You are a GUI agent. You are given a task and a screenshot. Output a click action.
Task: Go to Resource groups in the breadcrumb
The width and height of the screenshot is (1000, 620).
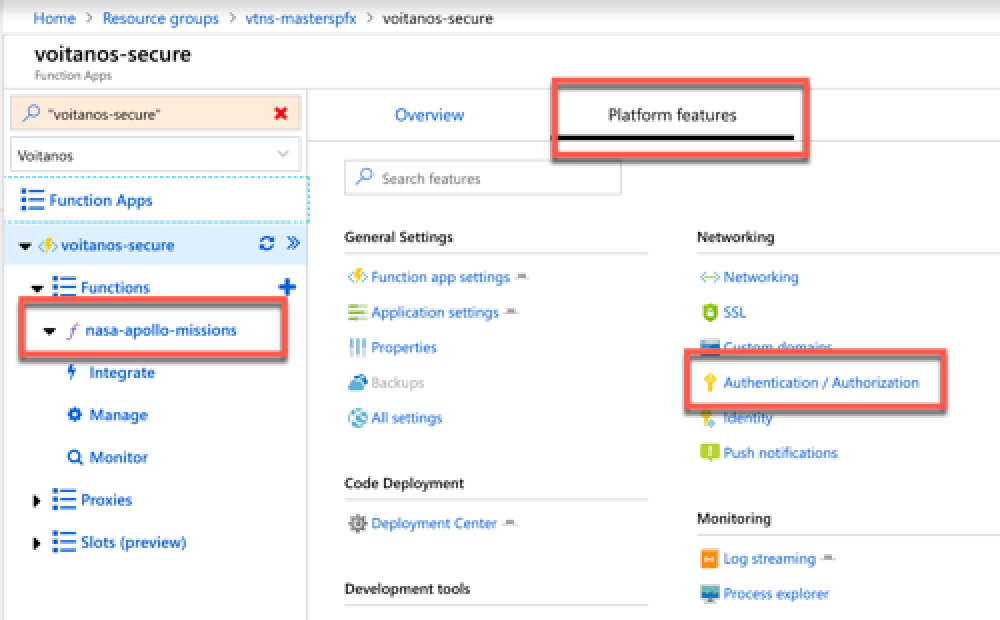tap(161, 18)
